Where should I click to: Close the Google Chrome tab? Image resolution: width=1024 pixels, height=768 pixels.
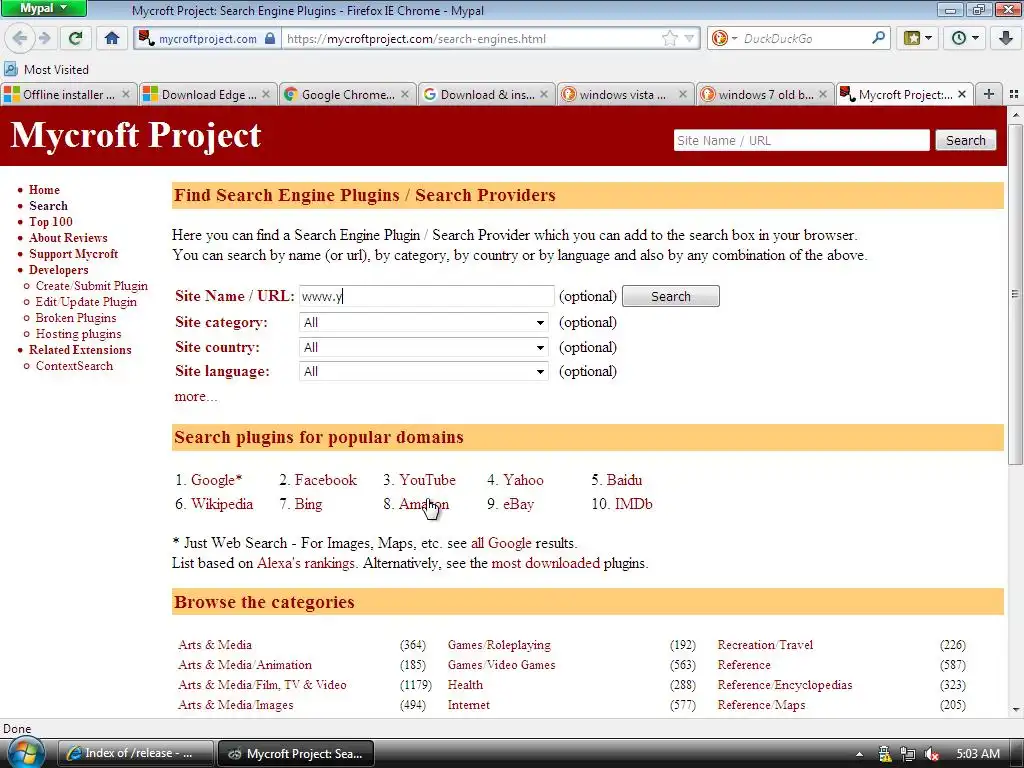click(x=405, y=94)
